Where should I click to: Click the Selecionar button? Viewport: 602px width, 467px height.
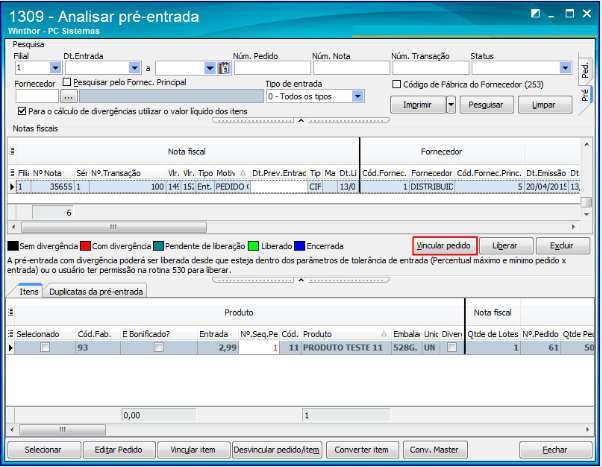click(43, 450)
